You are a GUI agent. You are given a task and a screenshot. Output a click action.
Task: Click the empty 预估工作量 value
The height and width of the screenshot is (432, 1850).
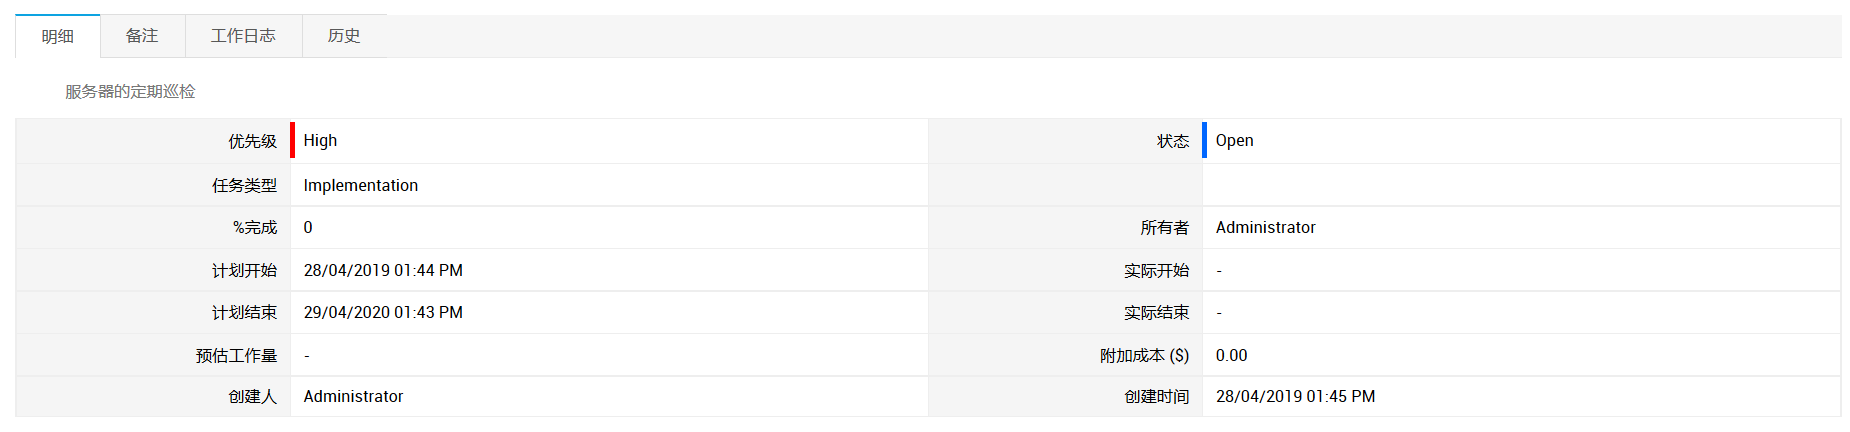click(x=307, y=356)
